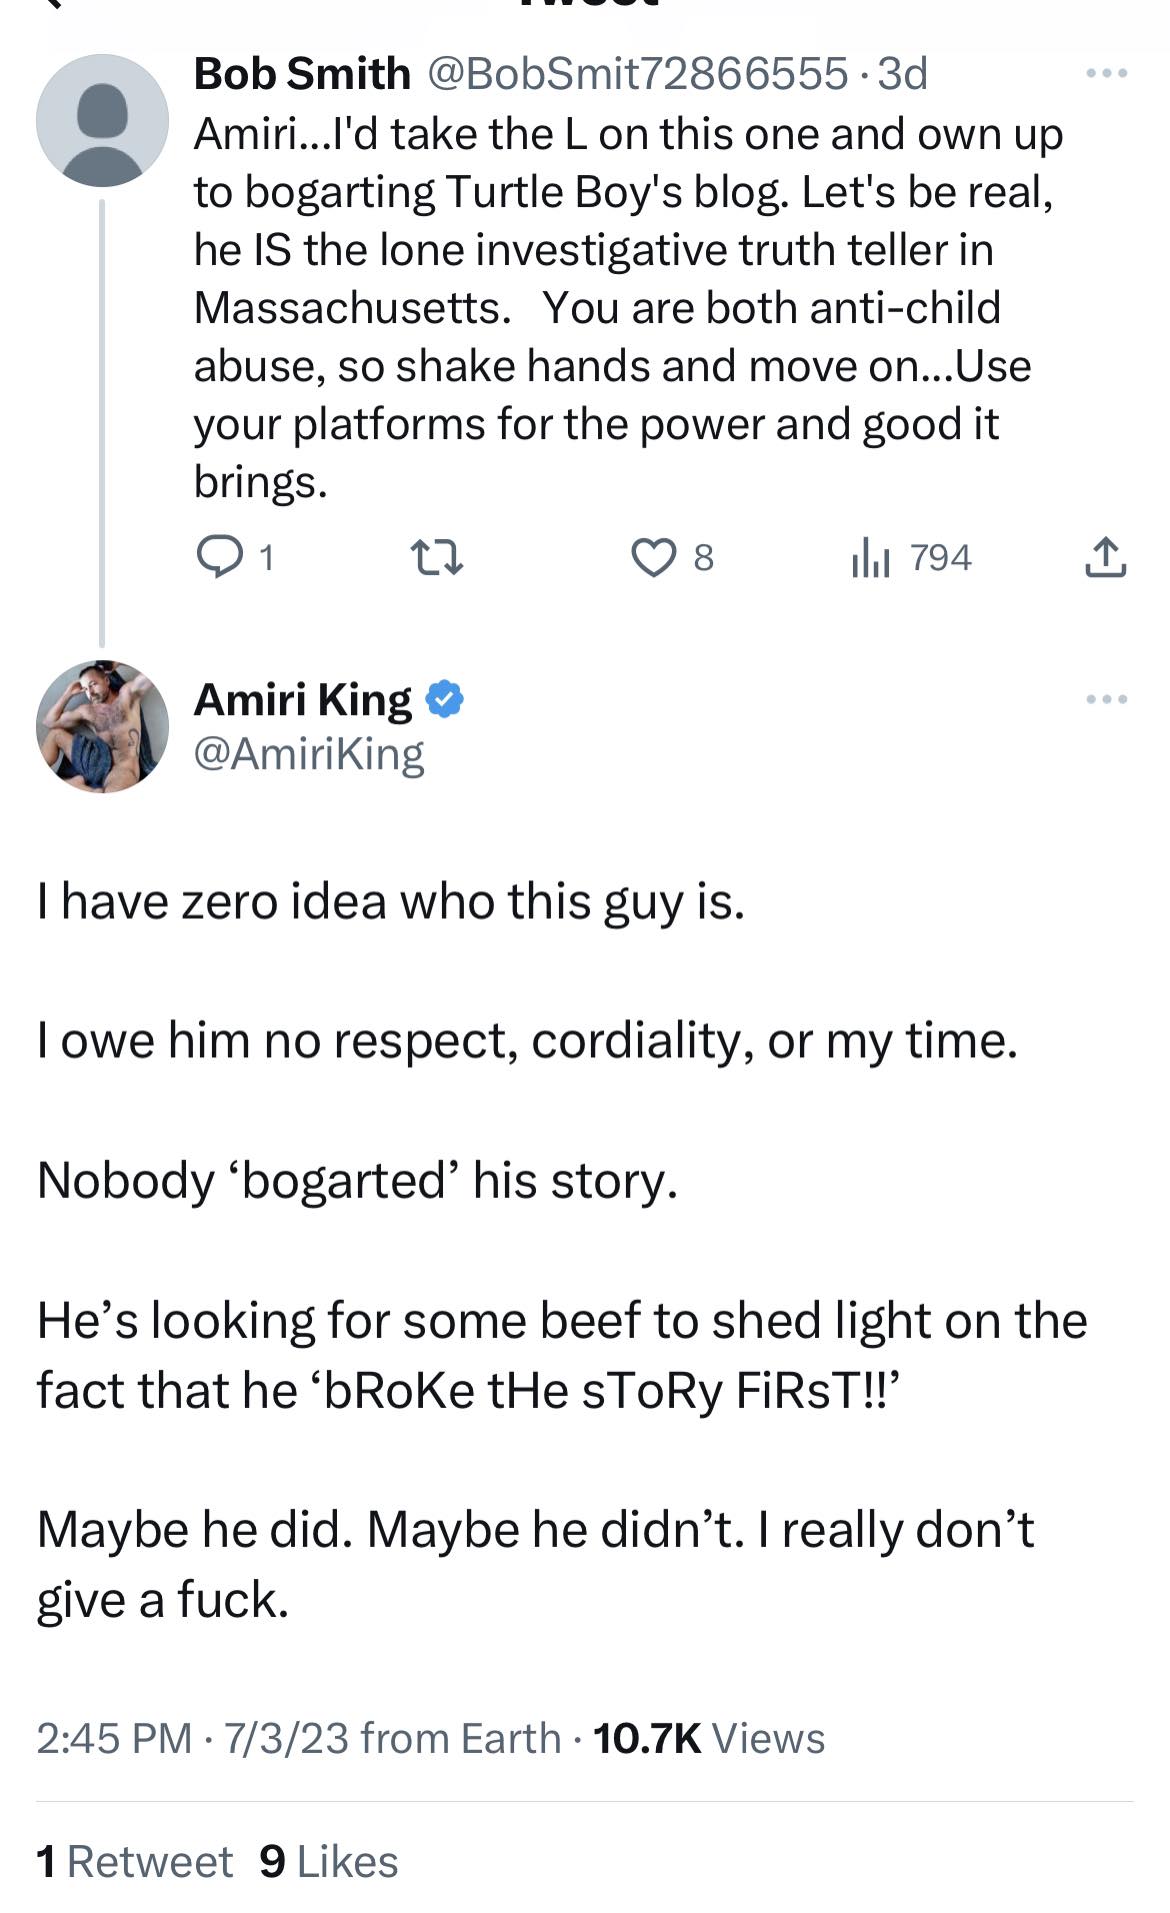The height and width of the screenshot is (1913, 1170).
Task: Open the Amiri King display name
Action: pos(302,699)
